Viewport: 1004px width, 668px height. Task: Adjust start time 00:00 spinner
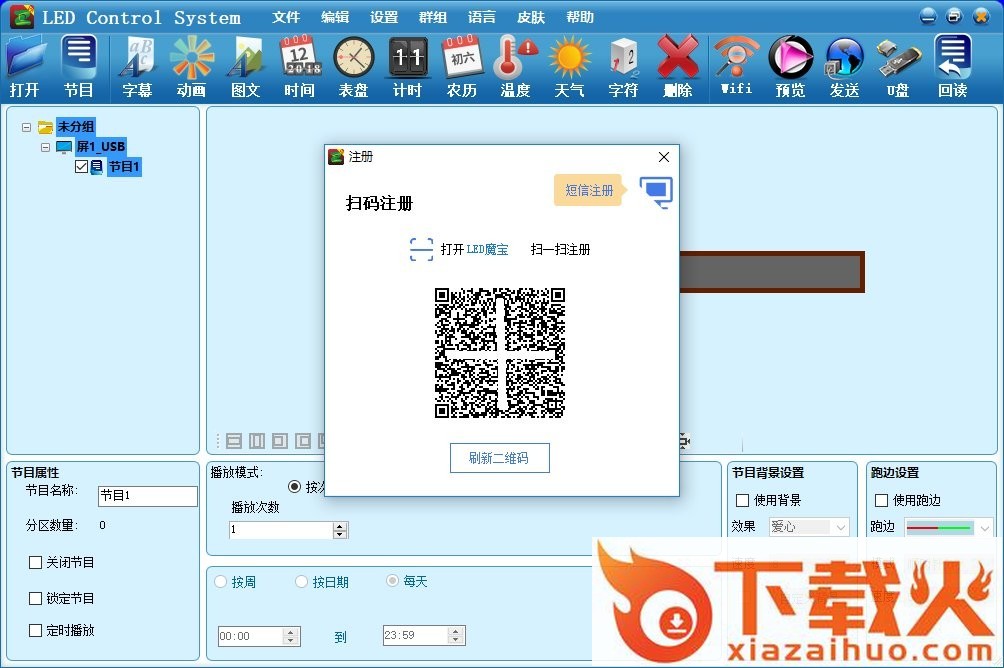[291, 636]
